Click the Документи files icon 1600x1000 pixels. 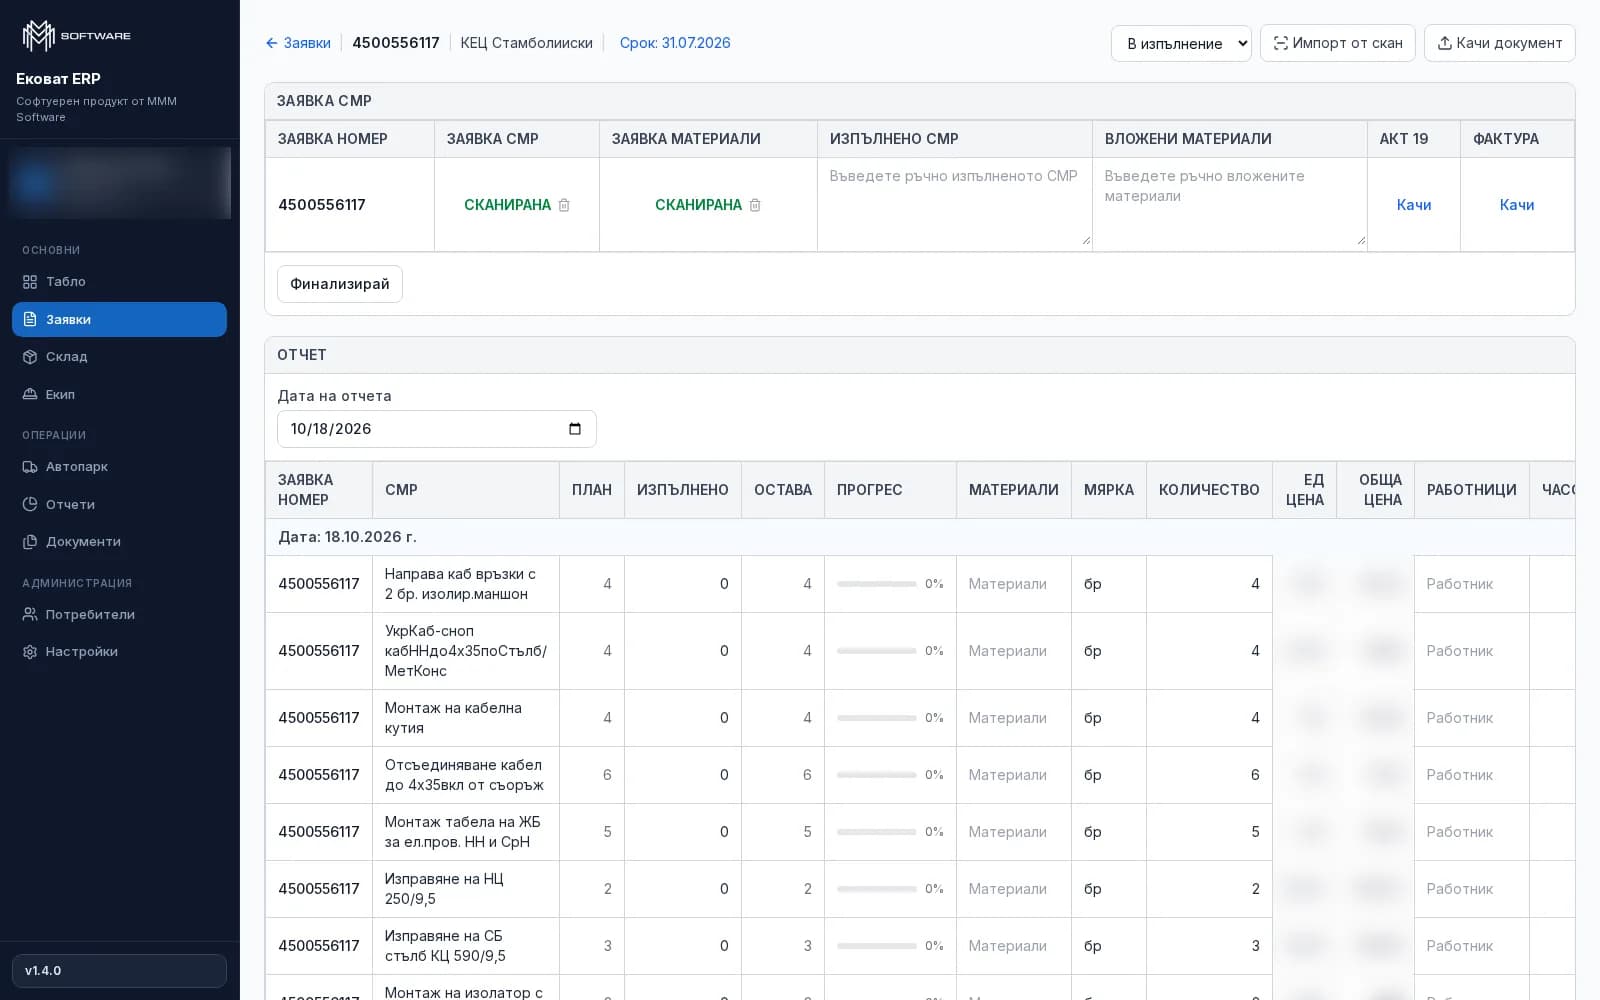point(30,542)
